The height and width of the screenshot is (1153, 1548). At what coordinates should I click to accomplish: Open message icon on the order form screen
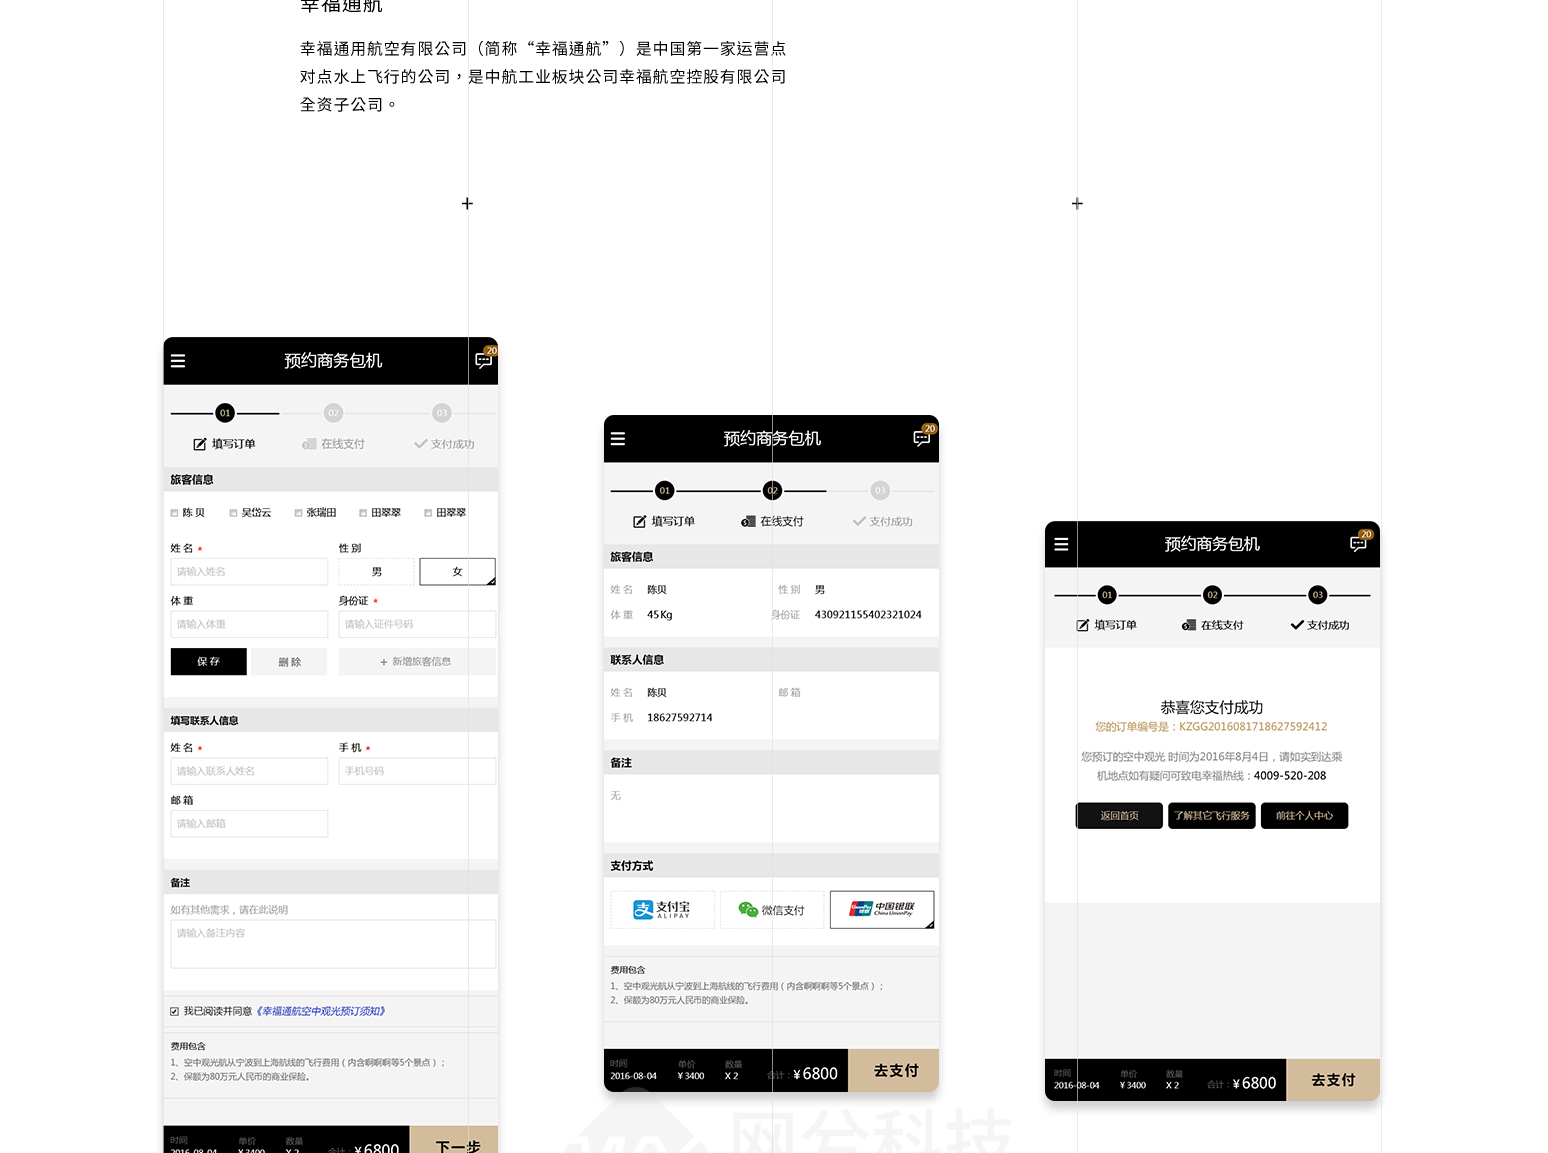click(x=484, y=360)
